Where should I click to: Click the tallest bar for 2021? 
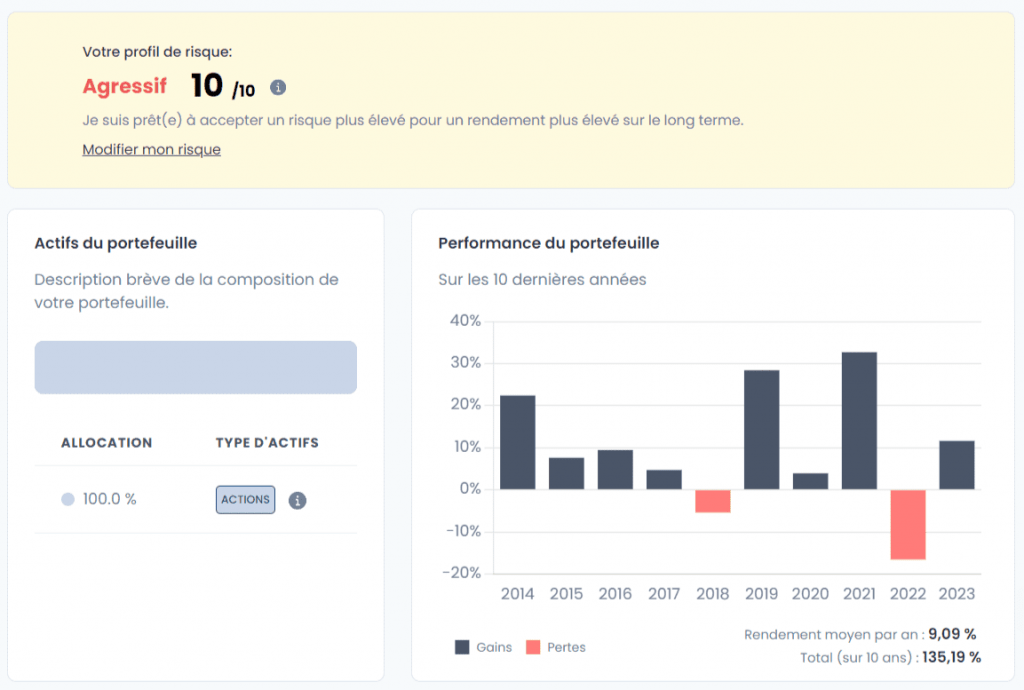(860, 420)
